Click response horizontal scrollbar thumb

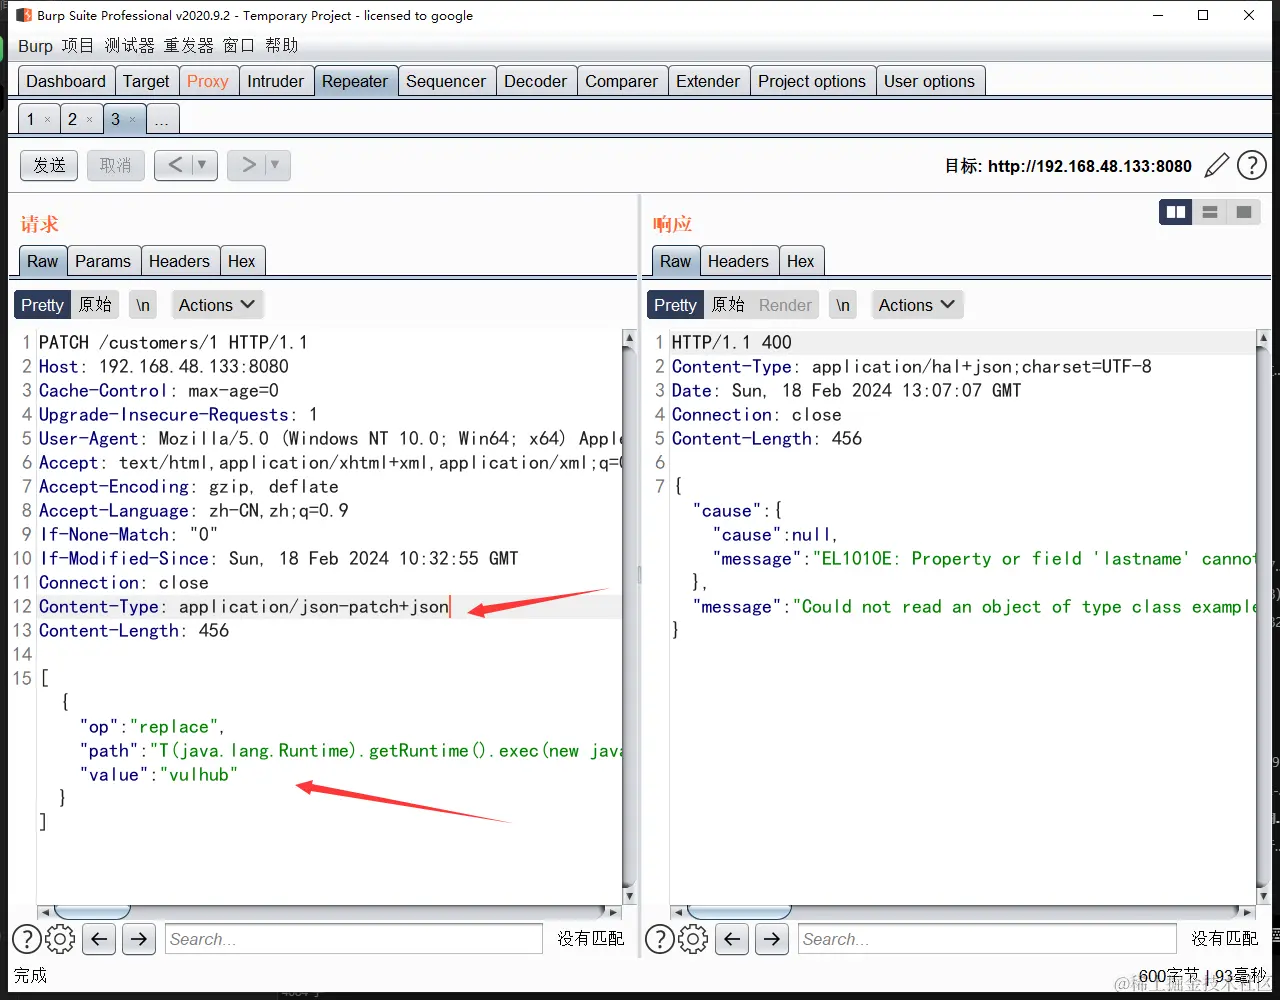pyautogui.click(x=739, y=912)
